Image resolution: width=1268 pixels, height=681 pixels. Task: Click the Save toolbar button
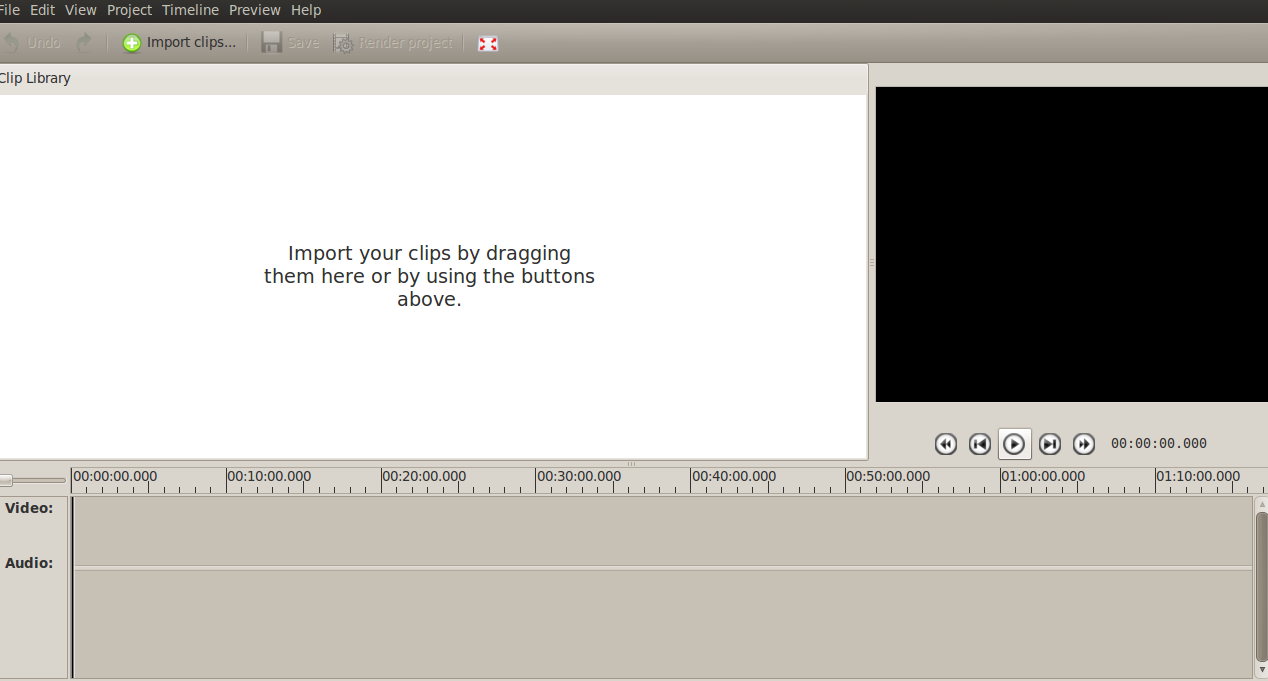click(x=290, y=43)
